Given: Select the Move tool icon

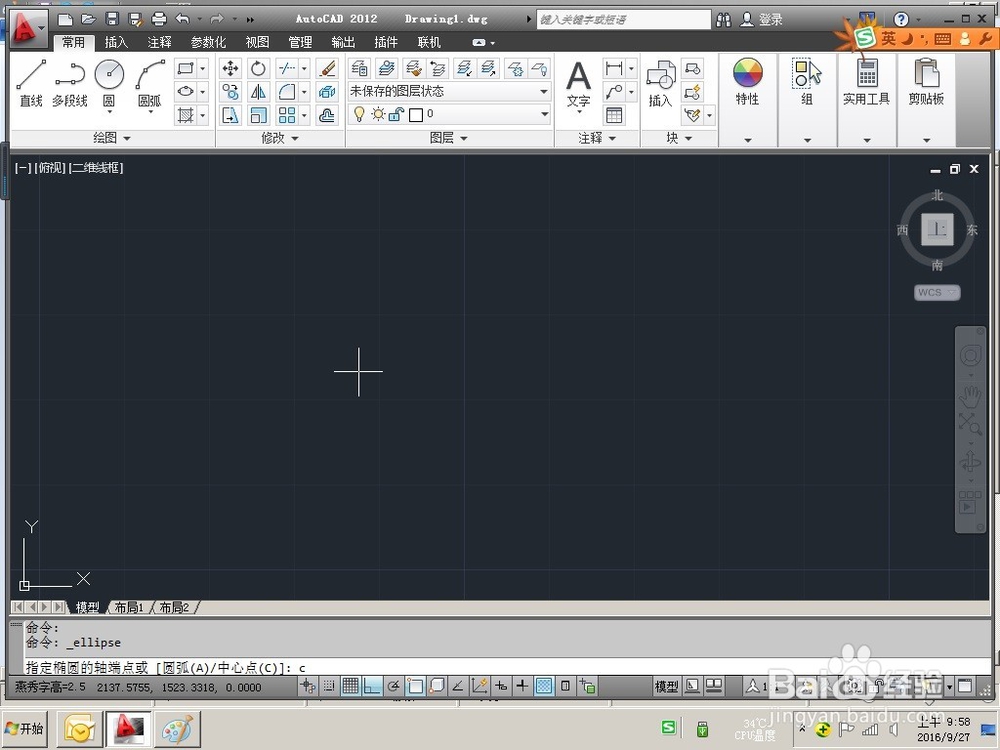Looking at the screenshot, I should 230,68.
